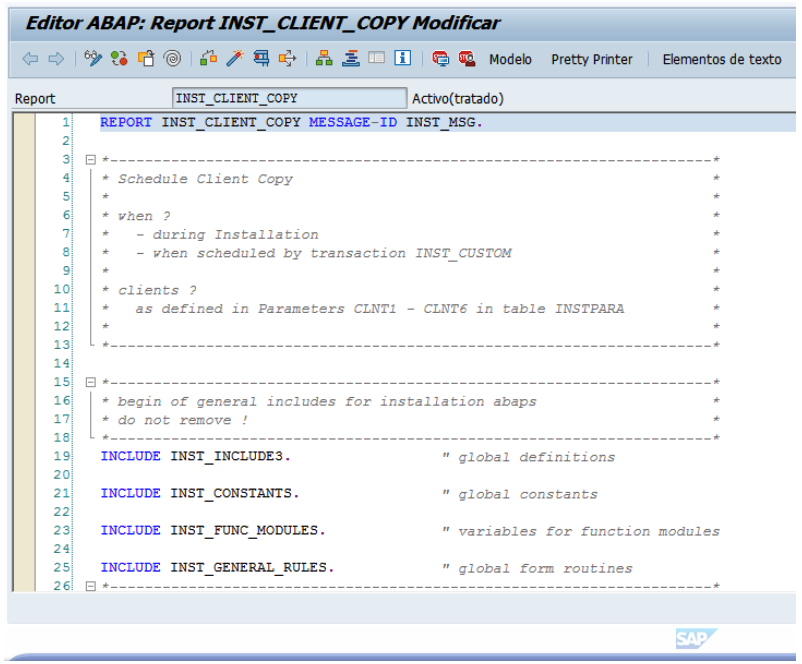Screen dimensions: 802x664
Task: Click the comment mentioning transaction INST_CUSTOM
Action: (323, 253)
